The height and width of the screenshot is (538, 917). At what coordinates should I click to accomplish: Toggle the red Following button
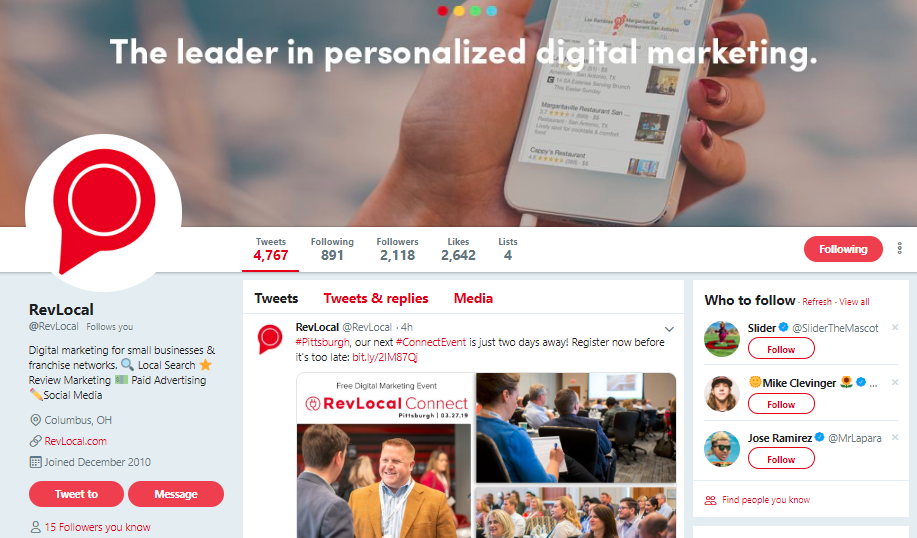tap(843, 249)
